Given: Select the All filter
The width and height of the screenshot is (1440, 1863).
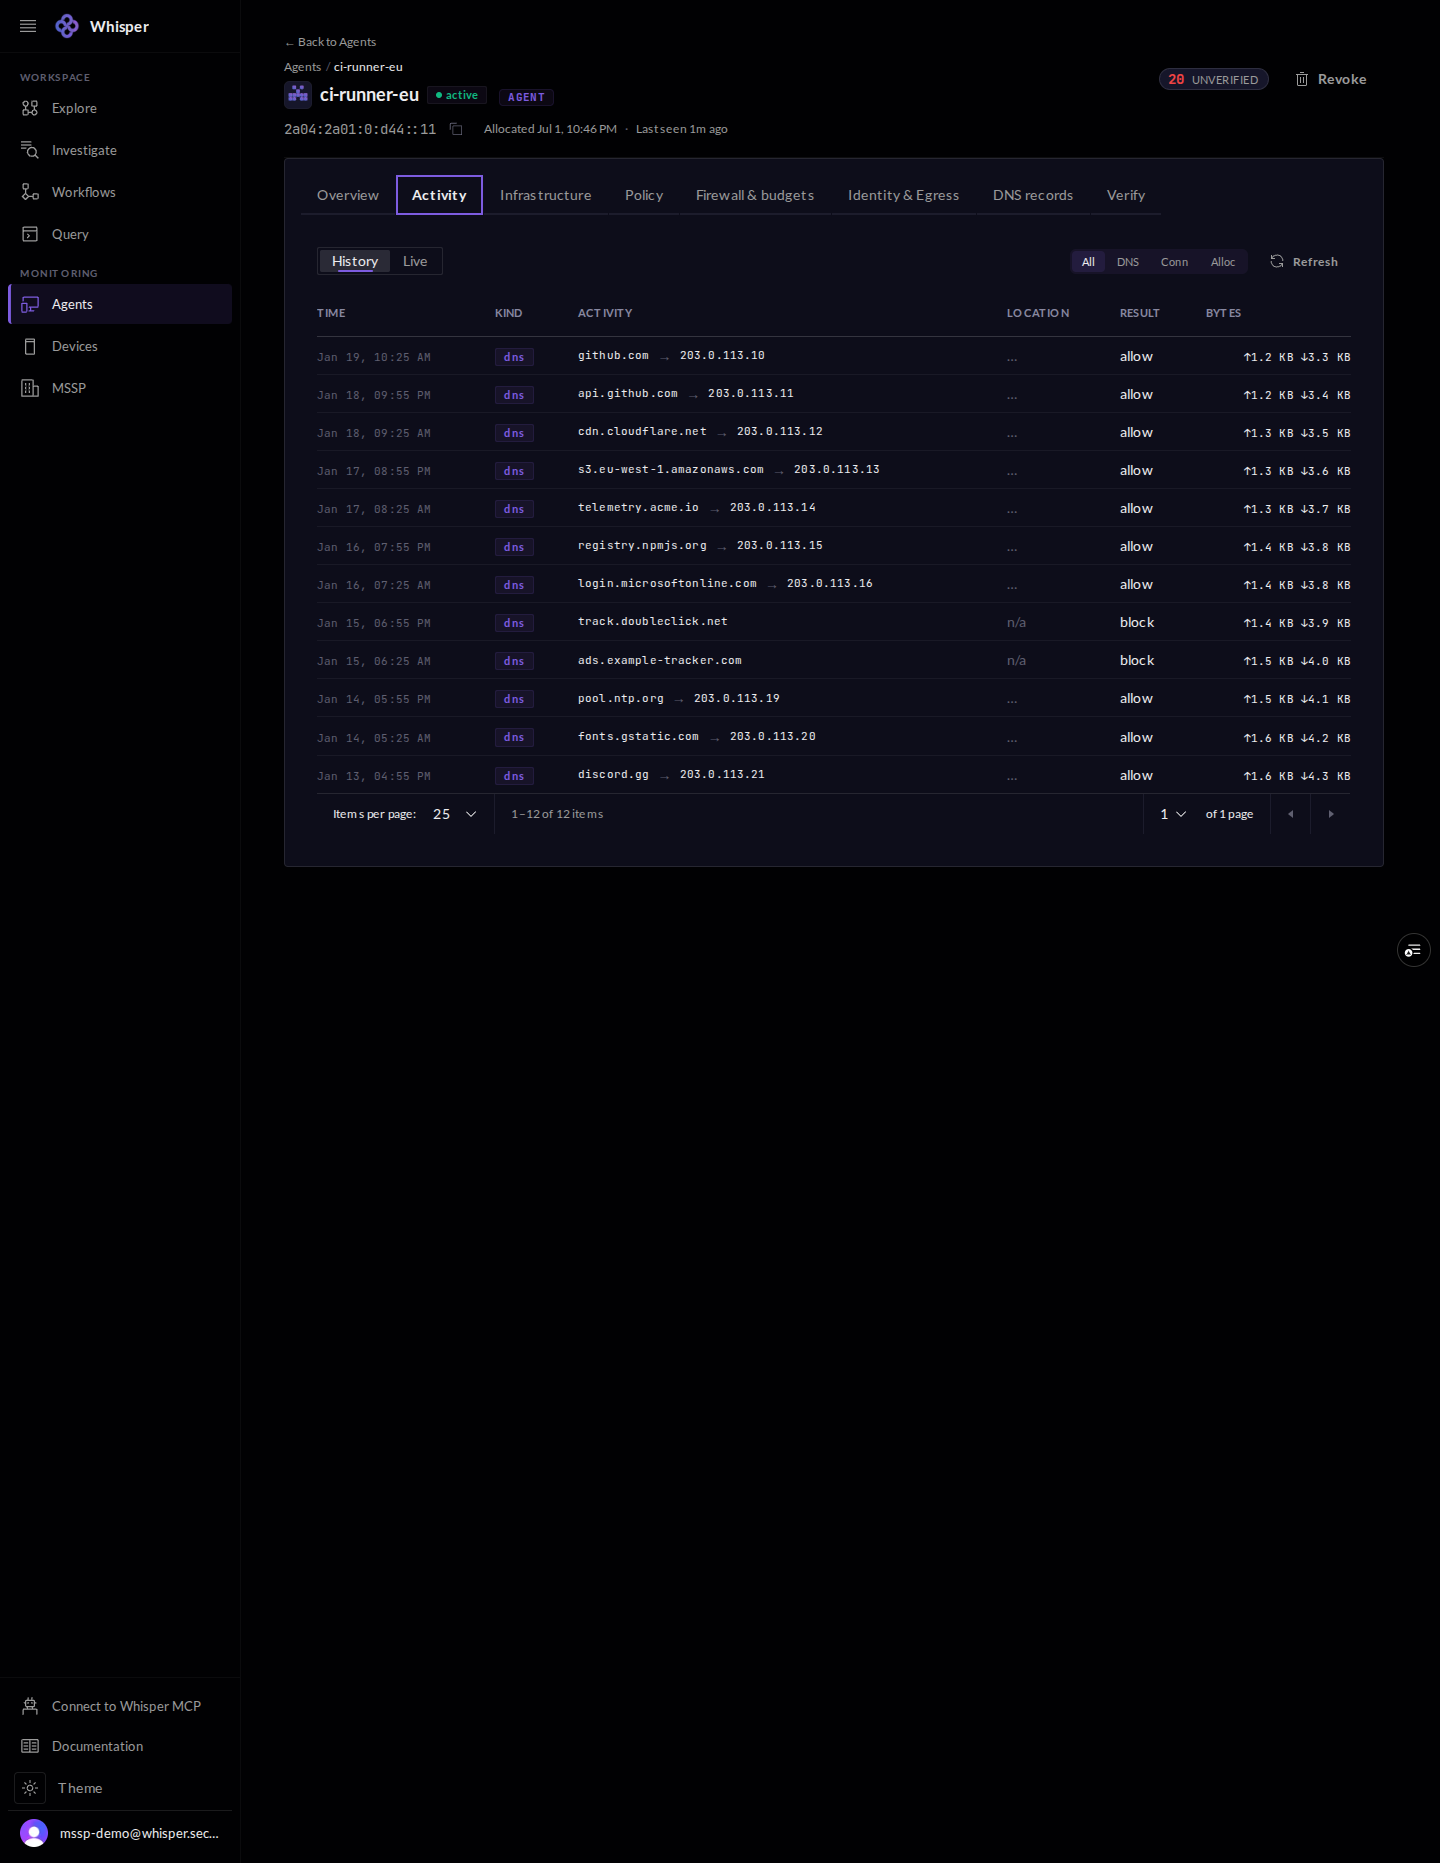Looking at the screenshot, I should [1088, 262].
